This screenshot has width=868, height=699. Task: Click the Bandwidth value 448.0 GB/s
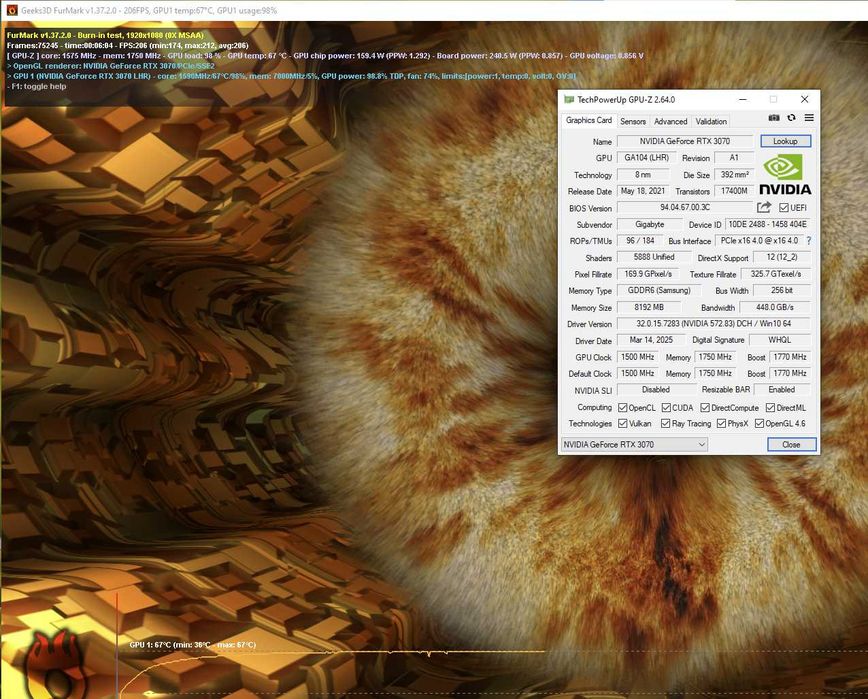click(x=775, y=307)
